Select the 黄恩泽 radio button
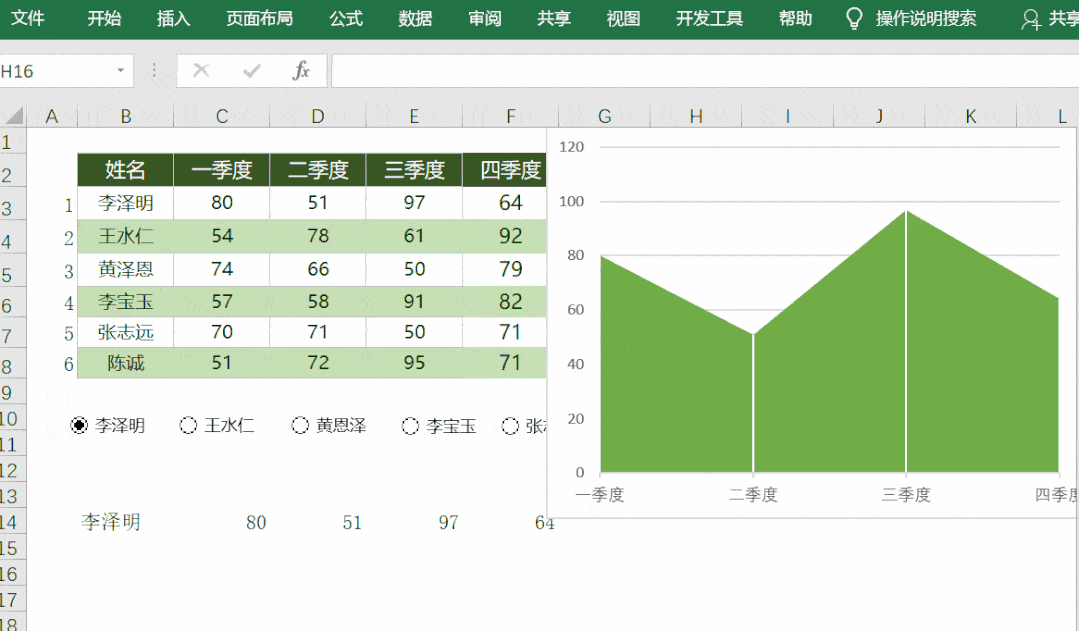The width and height of the screenshot is (1079, 631). click(299, 425)
